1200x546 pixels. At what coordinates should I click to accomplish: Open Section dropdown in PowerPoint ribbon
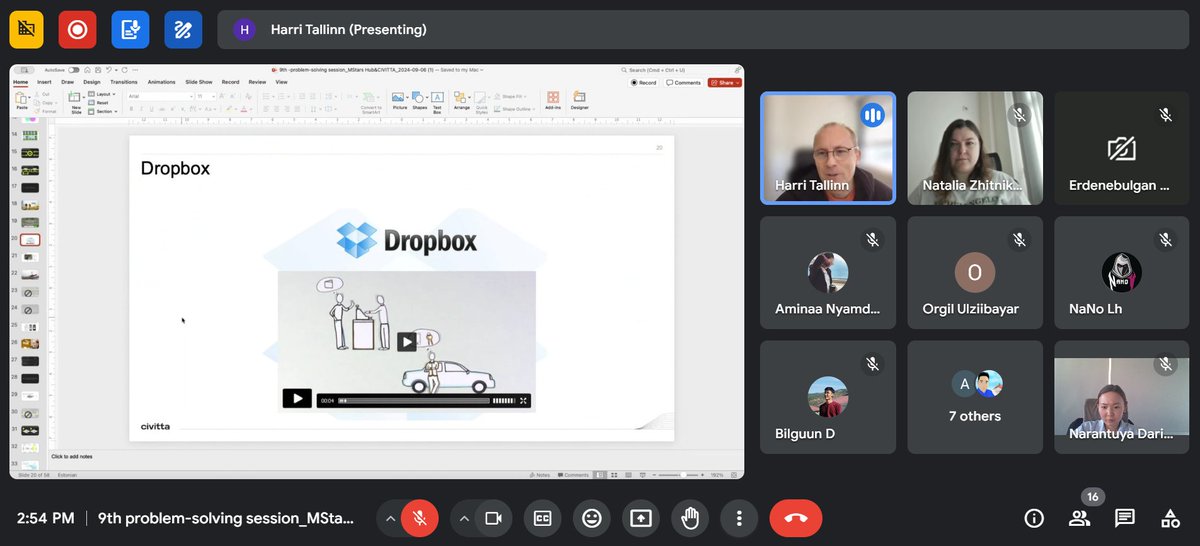coord(104,111)
